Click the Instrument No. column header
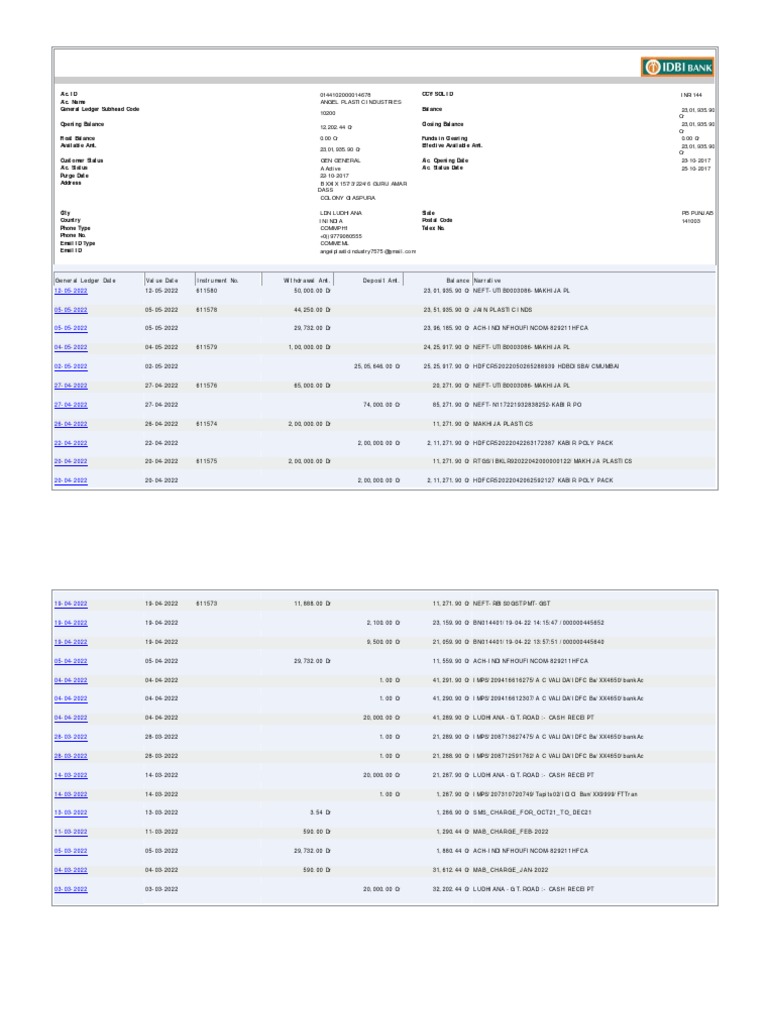 coord(218,280)
